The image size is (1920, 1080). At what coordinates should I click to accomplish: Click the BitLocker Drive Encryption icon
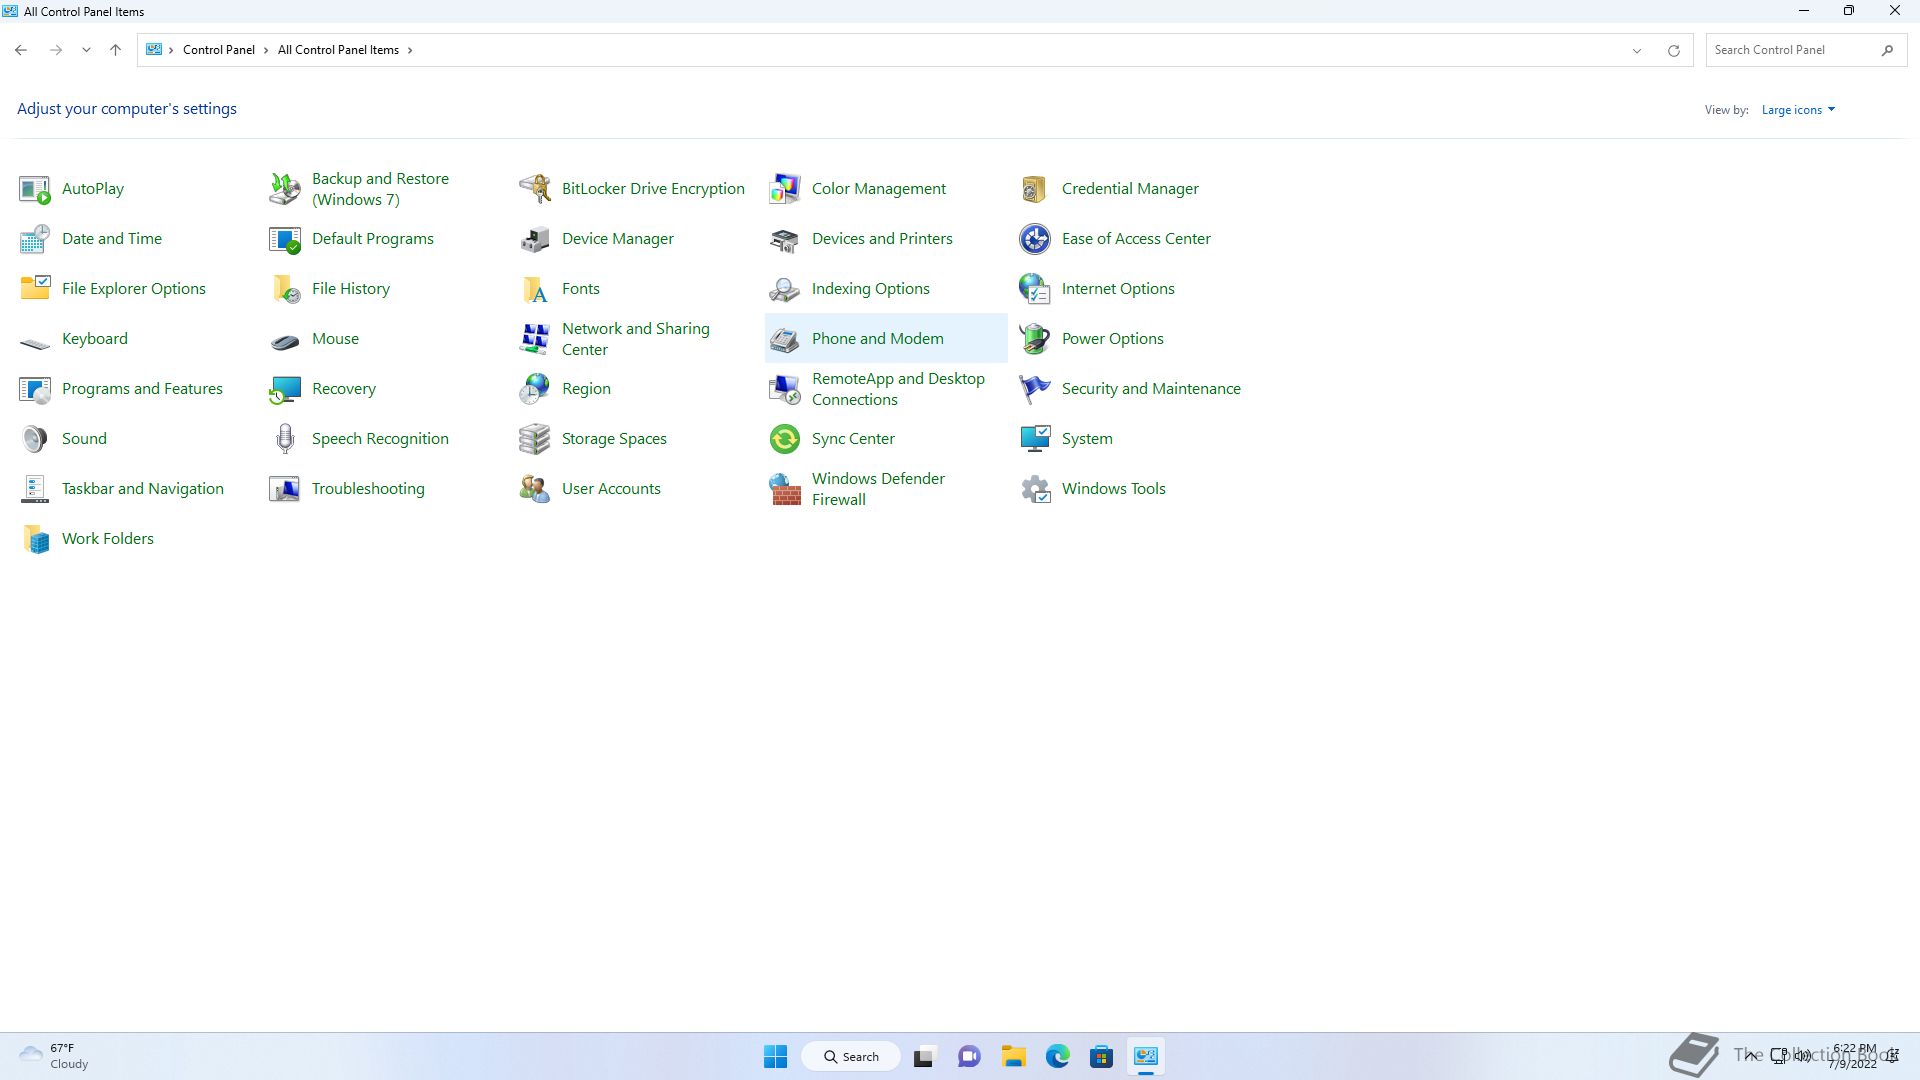(535, 189)
